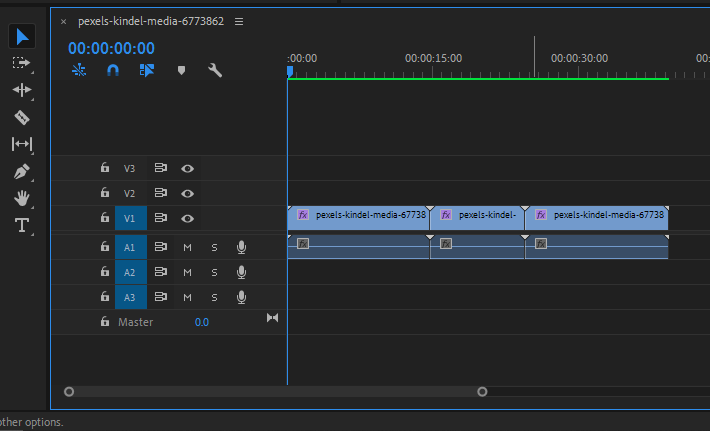This screenshot has width=710, height=431.
Task: Select the Razor tool
Action: [x=22, y=117]
